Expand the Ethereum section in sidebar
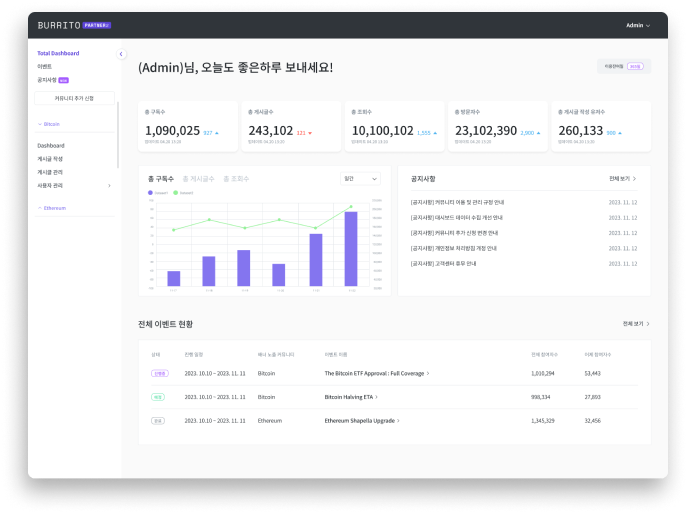This screenshot has width=688, height=515. (40, 208)
